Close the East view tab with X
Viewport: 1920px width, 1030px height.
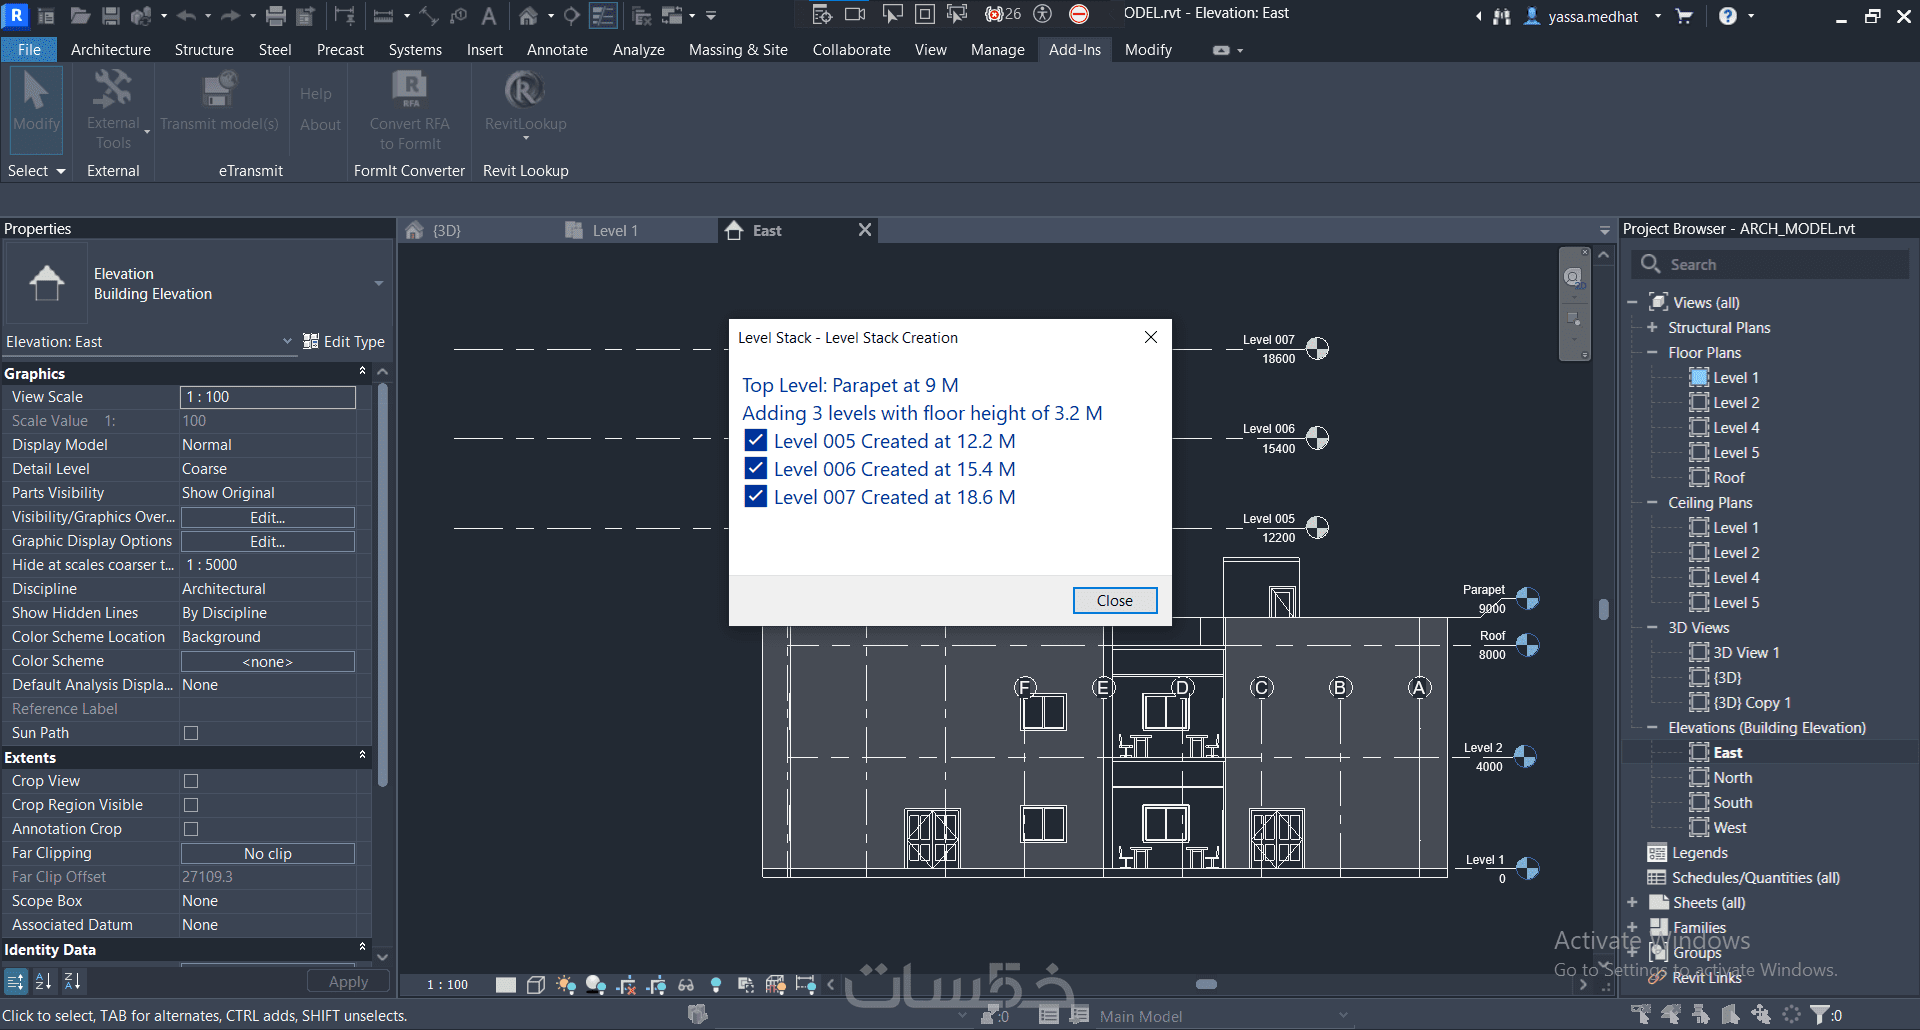[865, 230]
